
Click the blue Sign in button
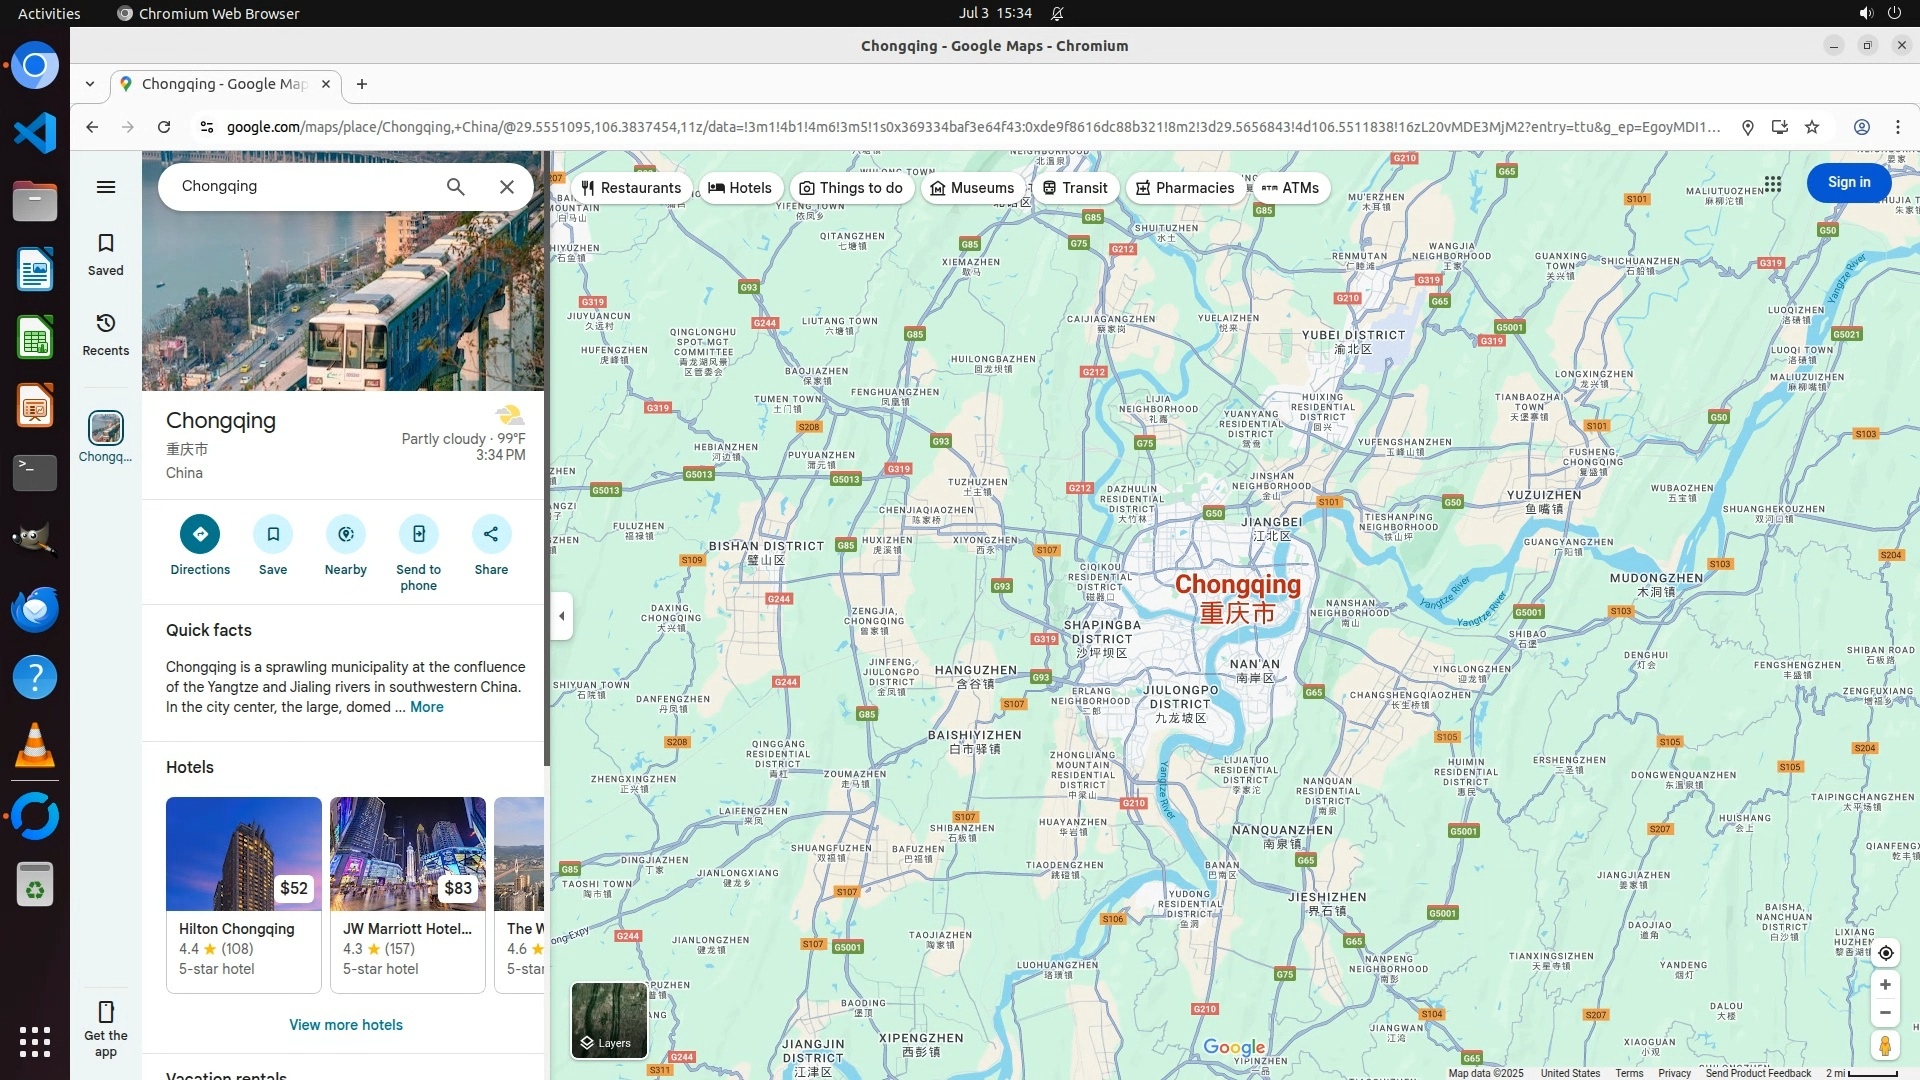[1848, 183]
